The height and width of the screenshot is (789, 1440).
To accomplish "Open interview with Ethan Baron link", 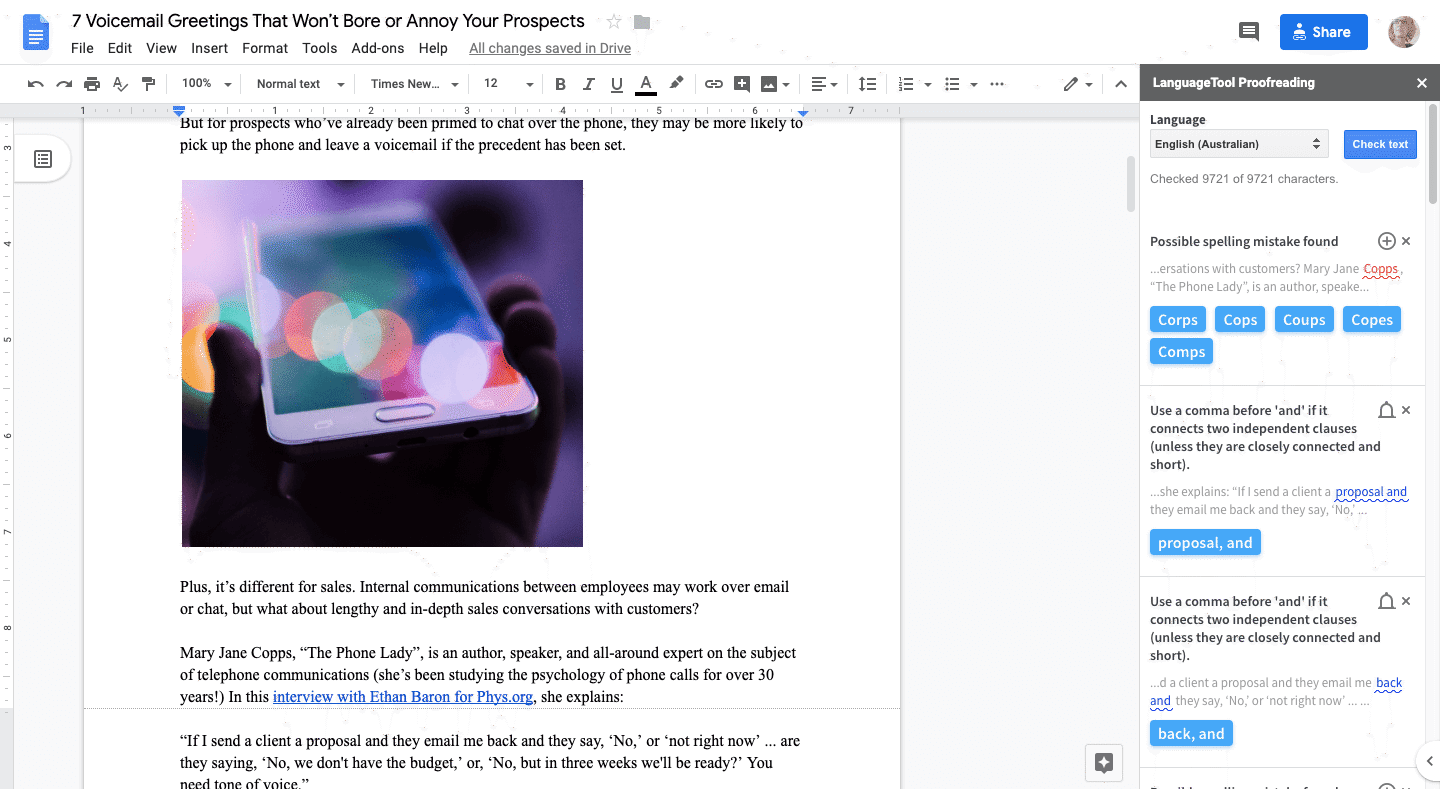I will pyautogui.click(x=402, y=697).
